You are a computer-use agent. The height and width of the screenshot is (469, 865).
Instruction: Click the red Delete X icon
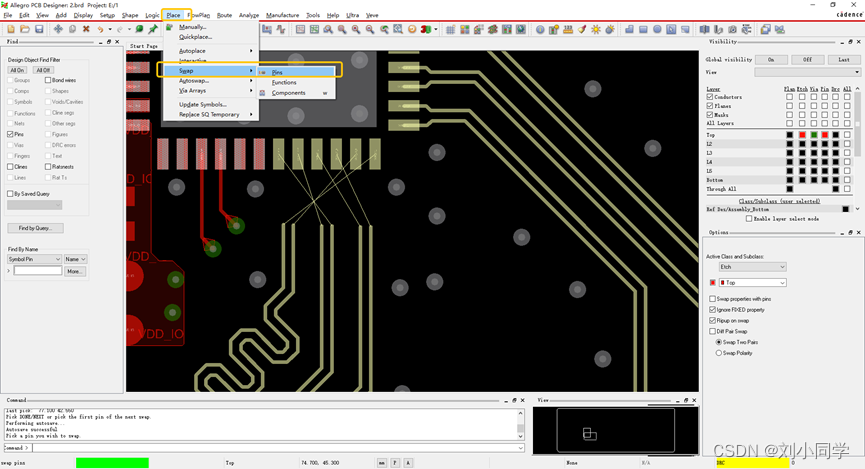pos(86,29)
